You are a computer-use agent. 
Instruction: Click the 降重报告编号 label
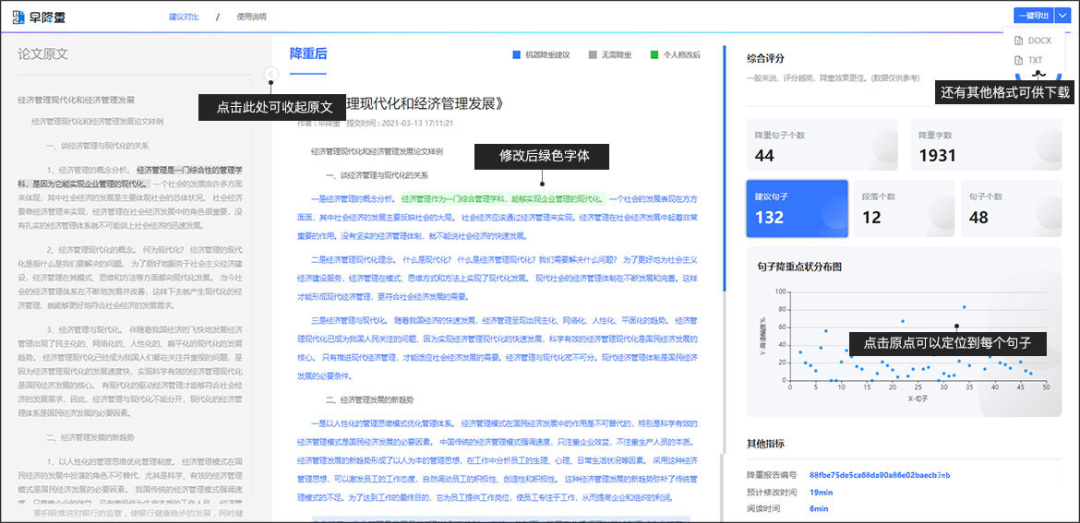pyautogui.click(x=771, y=475)
